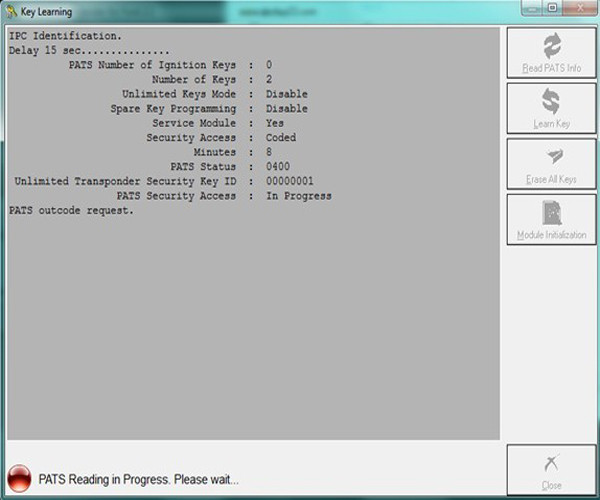
Task: Click the red status indicator light
Action: [x=19, y=478]
